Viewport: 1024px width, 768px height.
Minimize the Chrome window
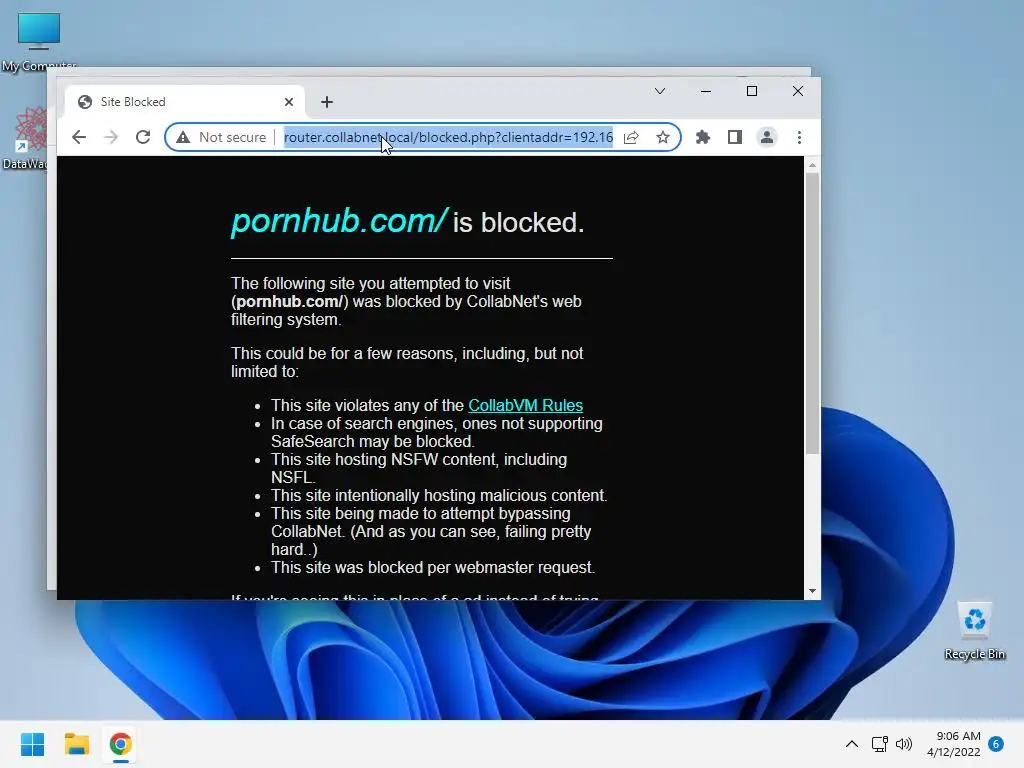[706, 91]
